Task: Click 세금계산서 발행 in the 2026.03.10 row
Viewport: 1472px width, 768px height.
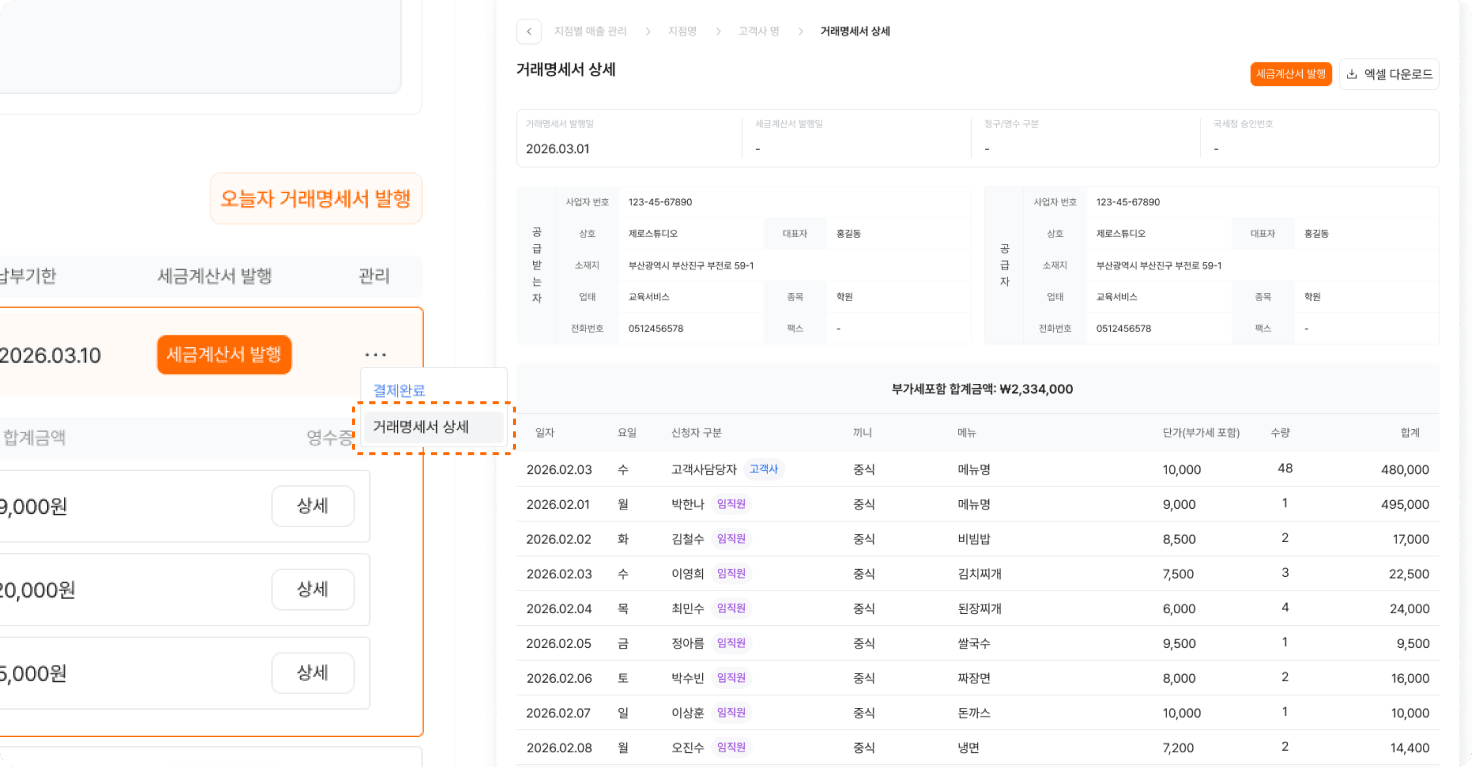Action: (x=224, y=355)
